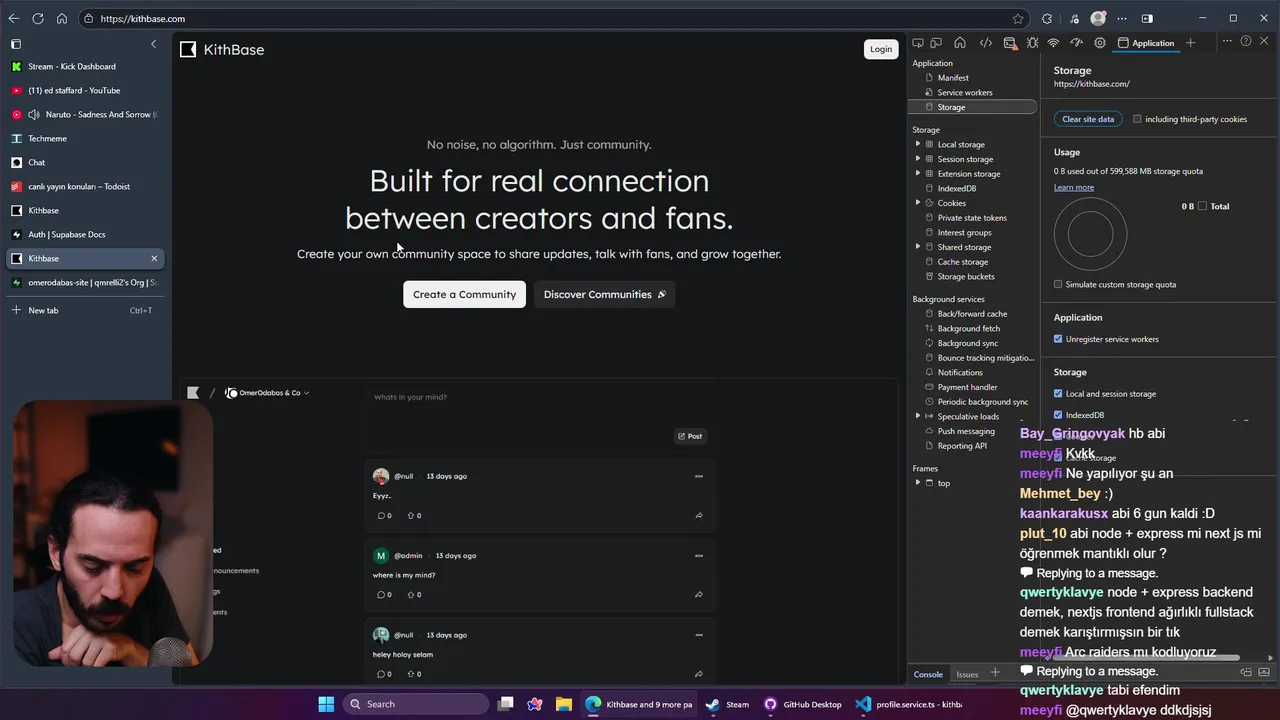This screenshot has width=1280, height=720.
Task: Open a New tab in the sidebar
Action: point(85,310)
